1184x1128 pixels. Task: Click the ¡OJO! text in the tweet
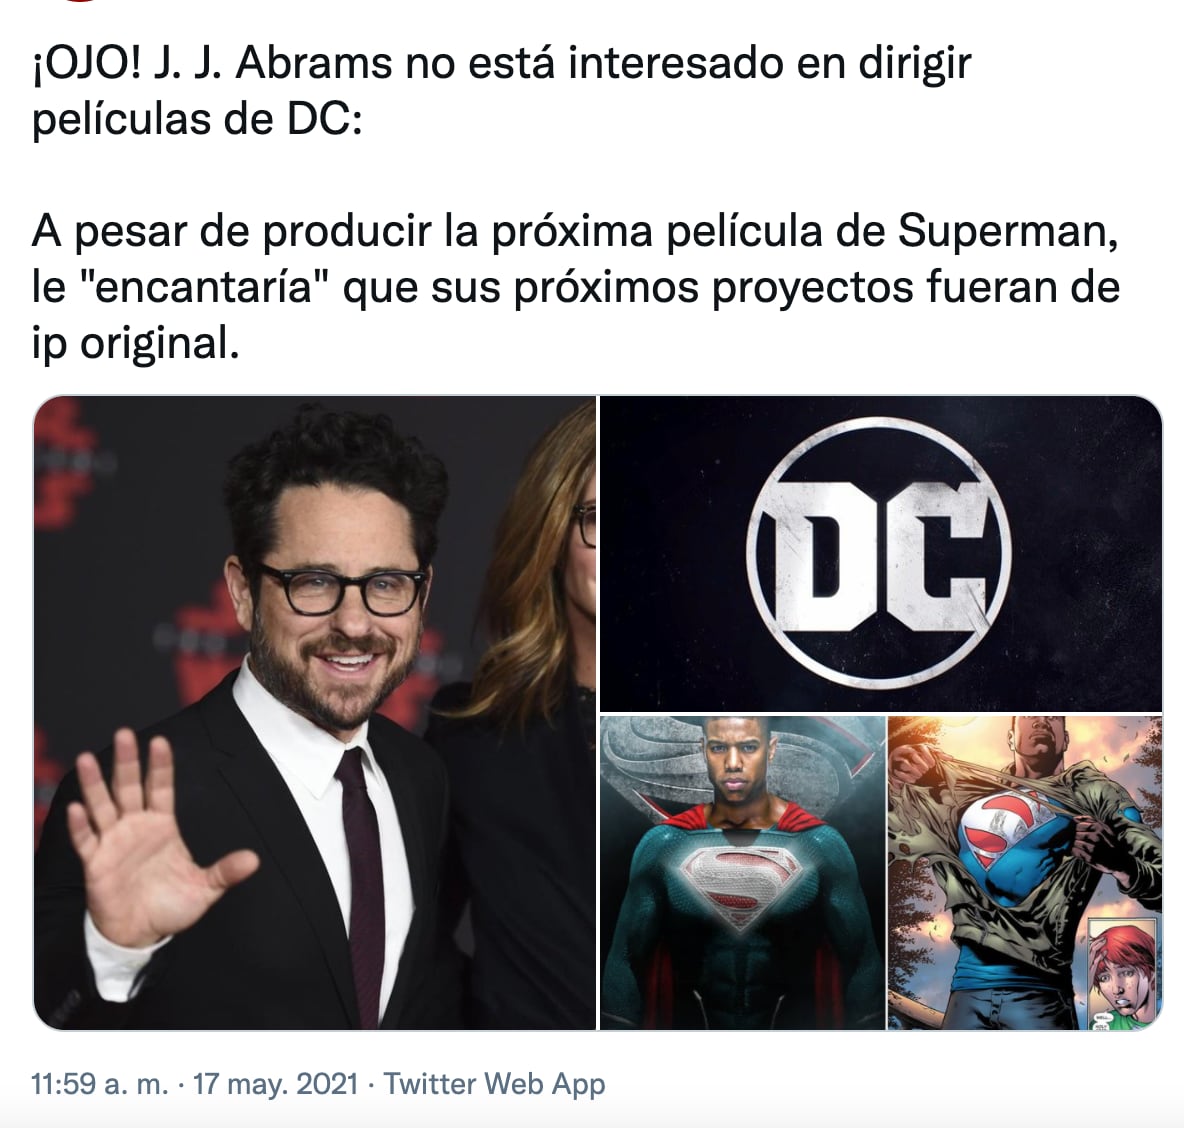coord(86,65)
